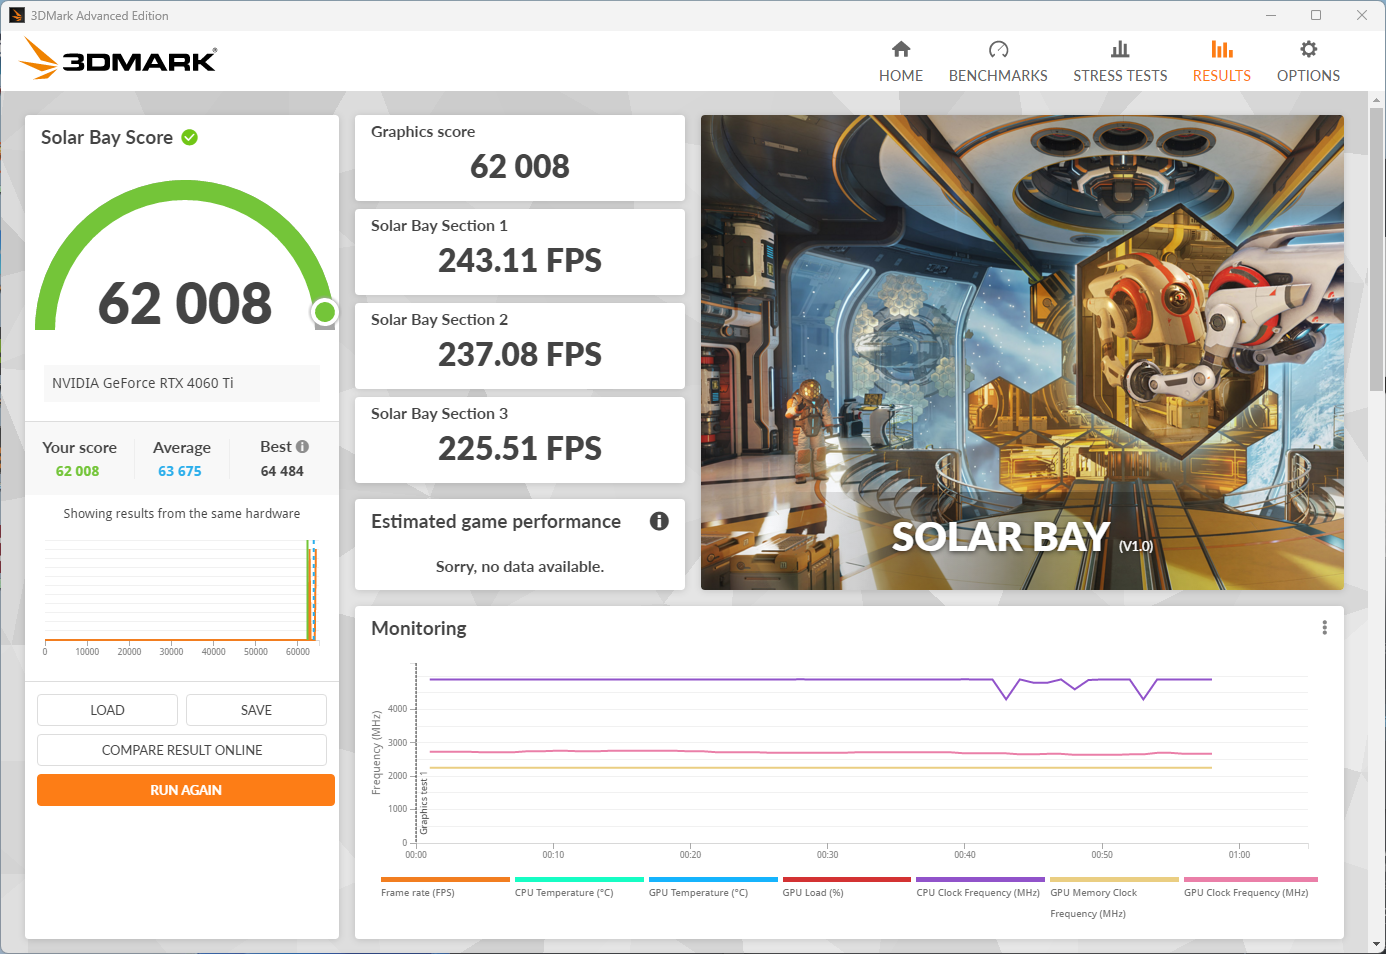Image resolution: width=1386 pixels, height=954 pixels.
Task: Click the 3DMark title bar app icon
Action: pyautogui.click(x=17, y=15)
